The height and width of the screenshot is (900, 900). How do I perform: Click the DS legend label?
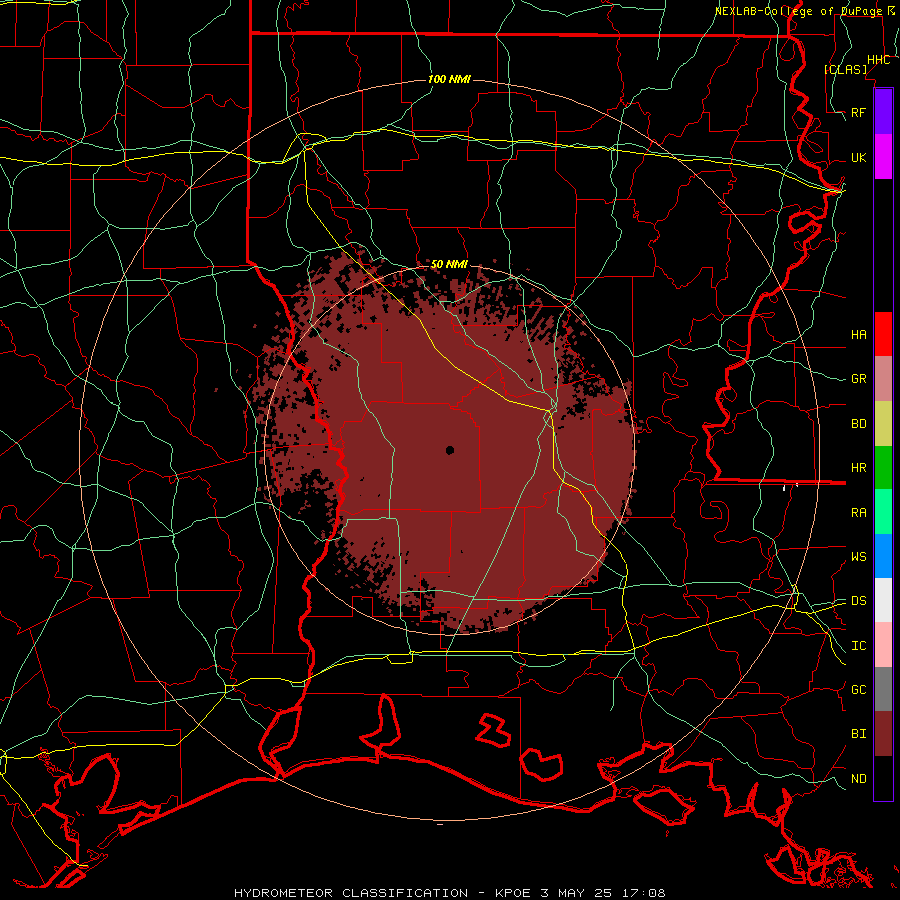coord(858,601)
